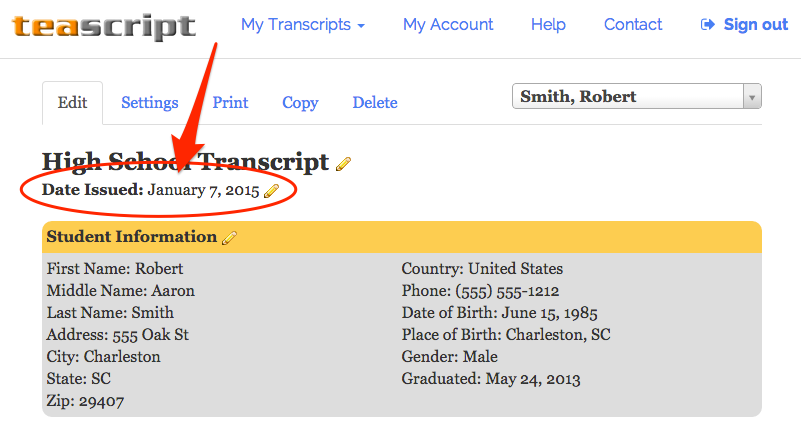Click the yellow Student Information header bar
The image size is (801, 432).
[402, 237]
